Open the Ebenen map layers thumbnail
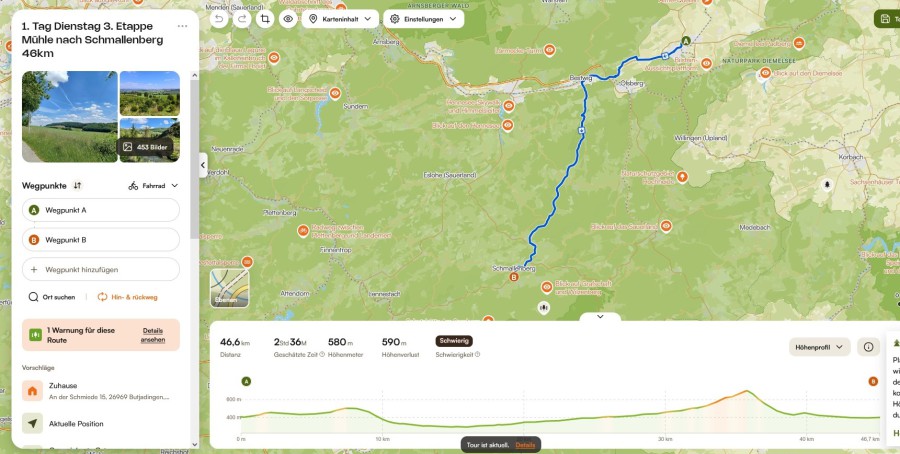This screenshot has width=900, height=454. pyautogui.click(x=230, y=288)
